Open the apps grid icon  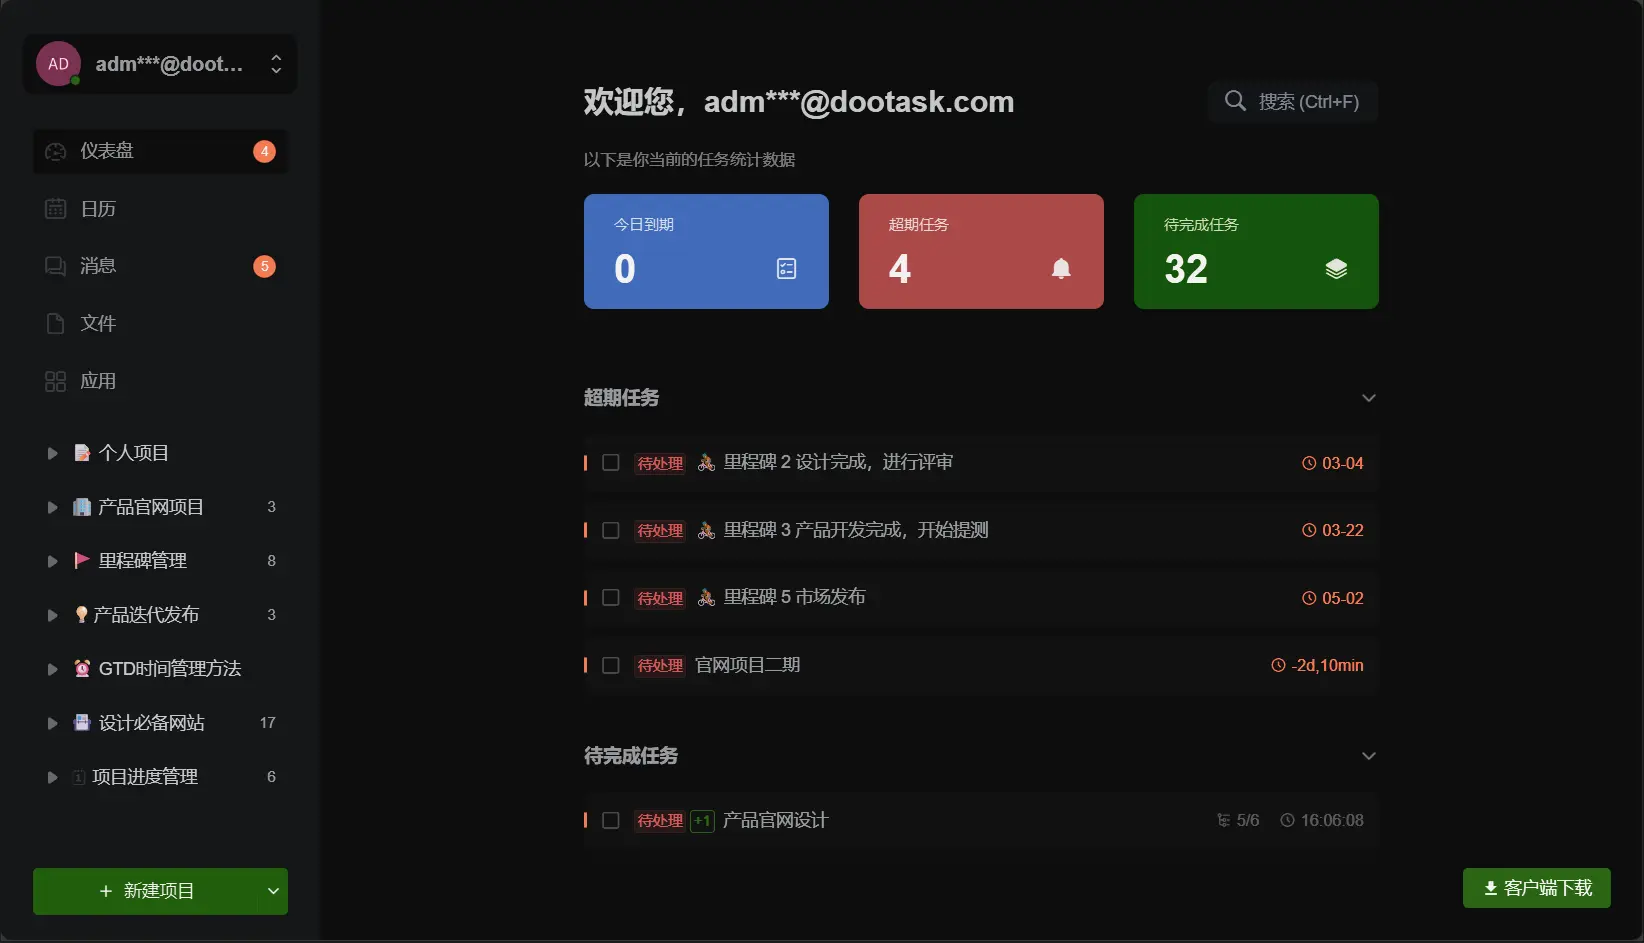pos(56,382)
